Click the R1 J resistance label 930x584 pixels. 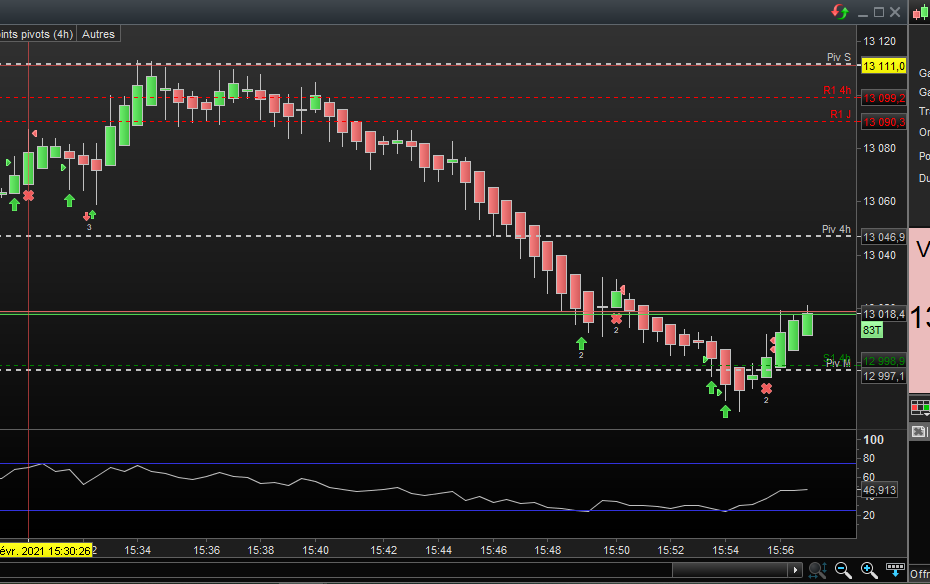(840, 114)
